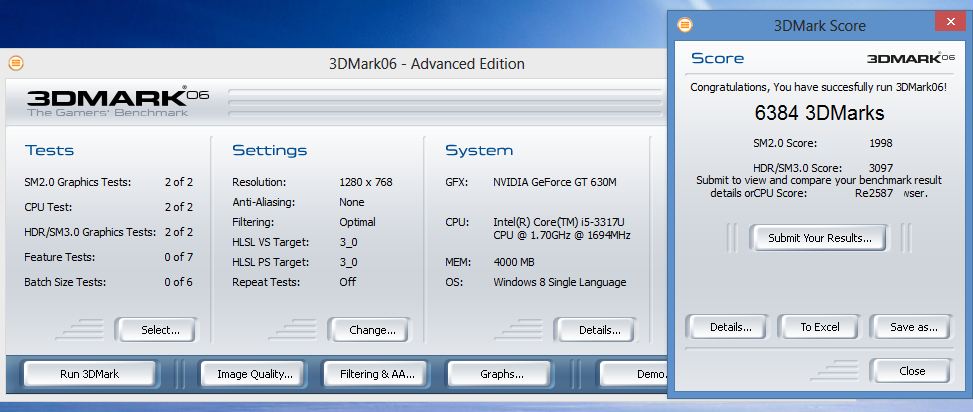973x412 pixels.
Task: Click the Score heading in the Score window
Action: click(x=717, y=58)
